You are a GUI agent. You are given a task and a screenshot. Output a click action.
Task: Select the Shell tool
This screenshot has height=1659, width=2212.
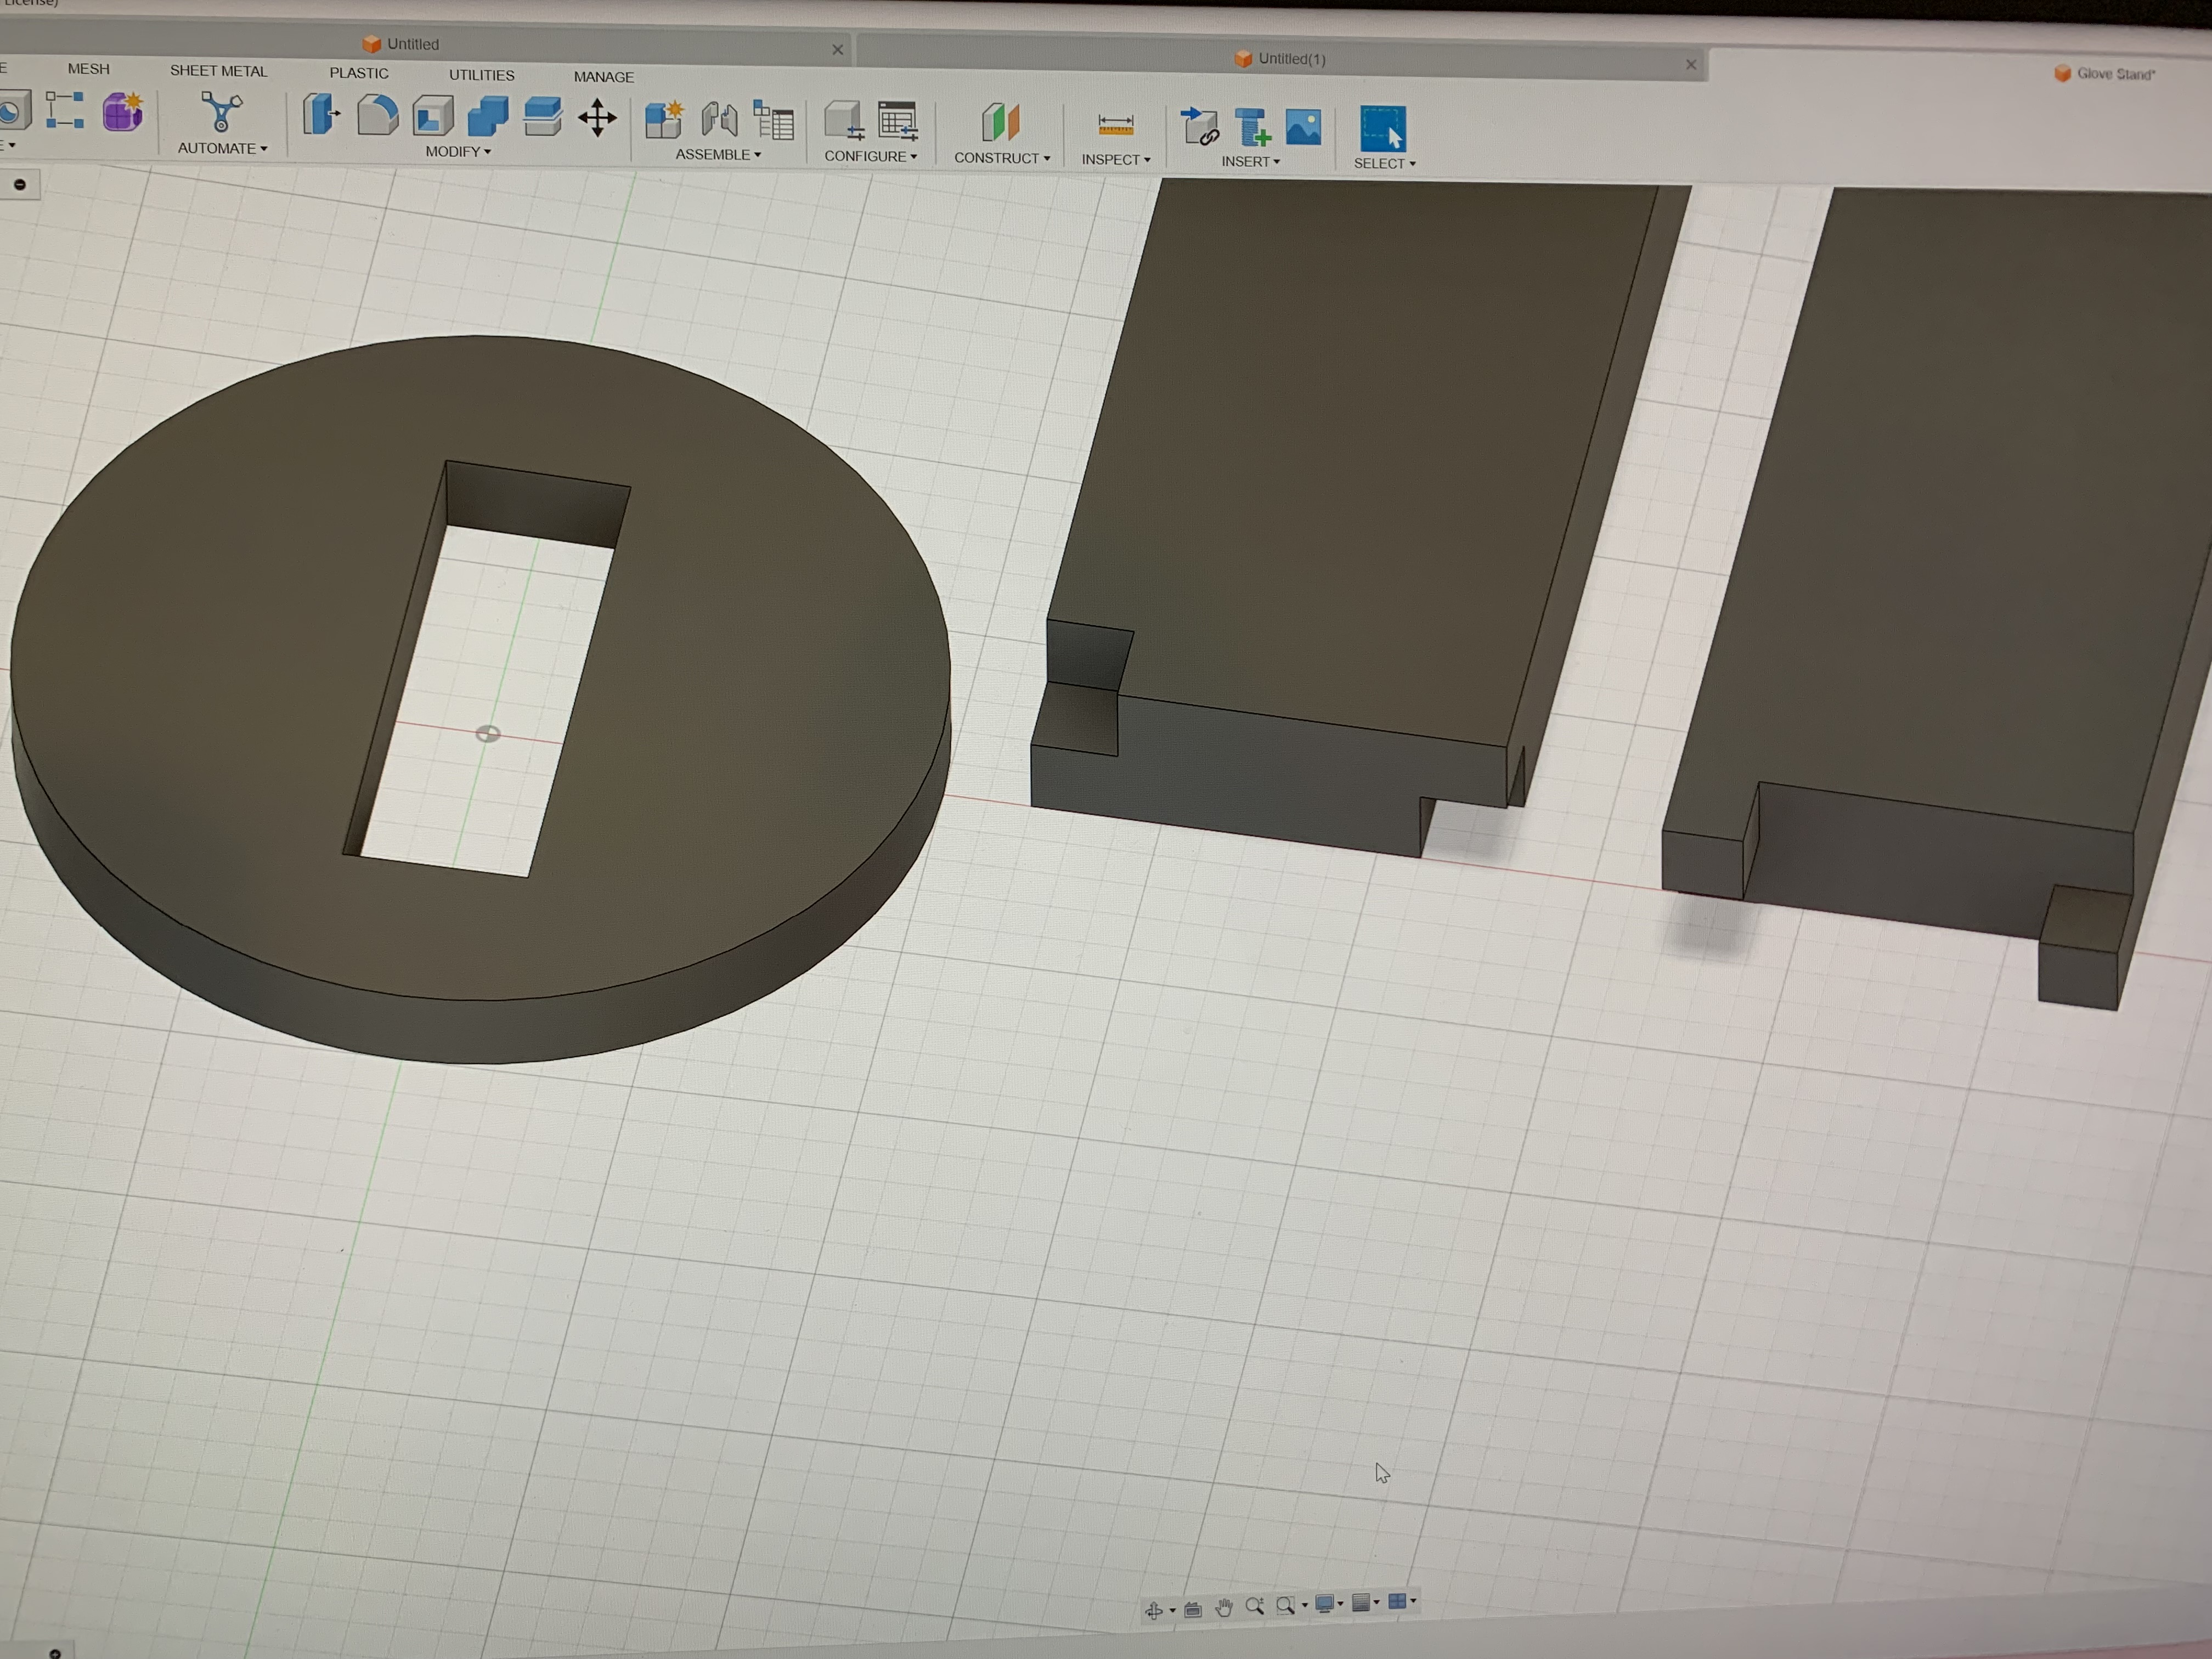click(x=433, y=116)
